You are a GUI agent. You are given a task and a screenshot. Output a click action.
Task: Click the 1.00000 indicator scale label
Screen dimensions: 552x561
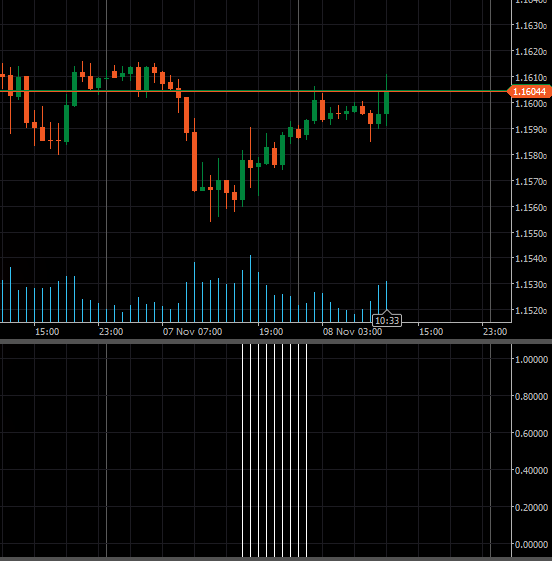531,359
